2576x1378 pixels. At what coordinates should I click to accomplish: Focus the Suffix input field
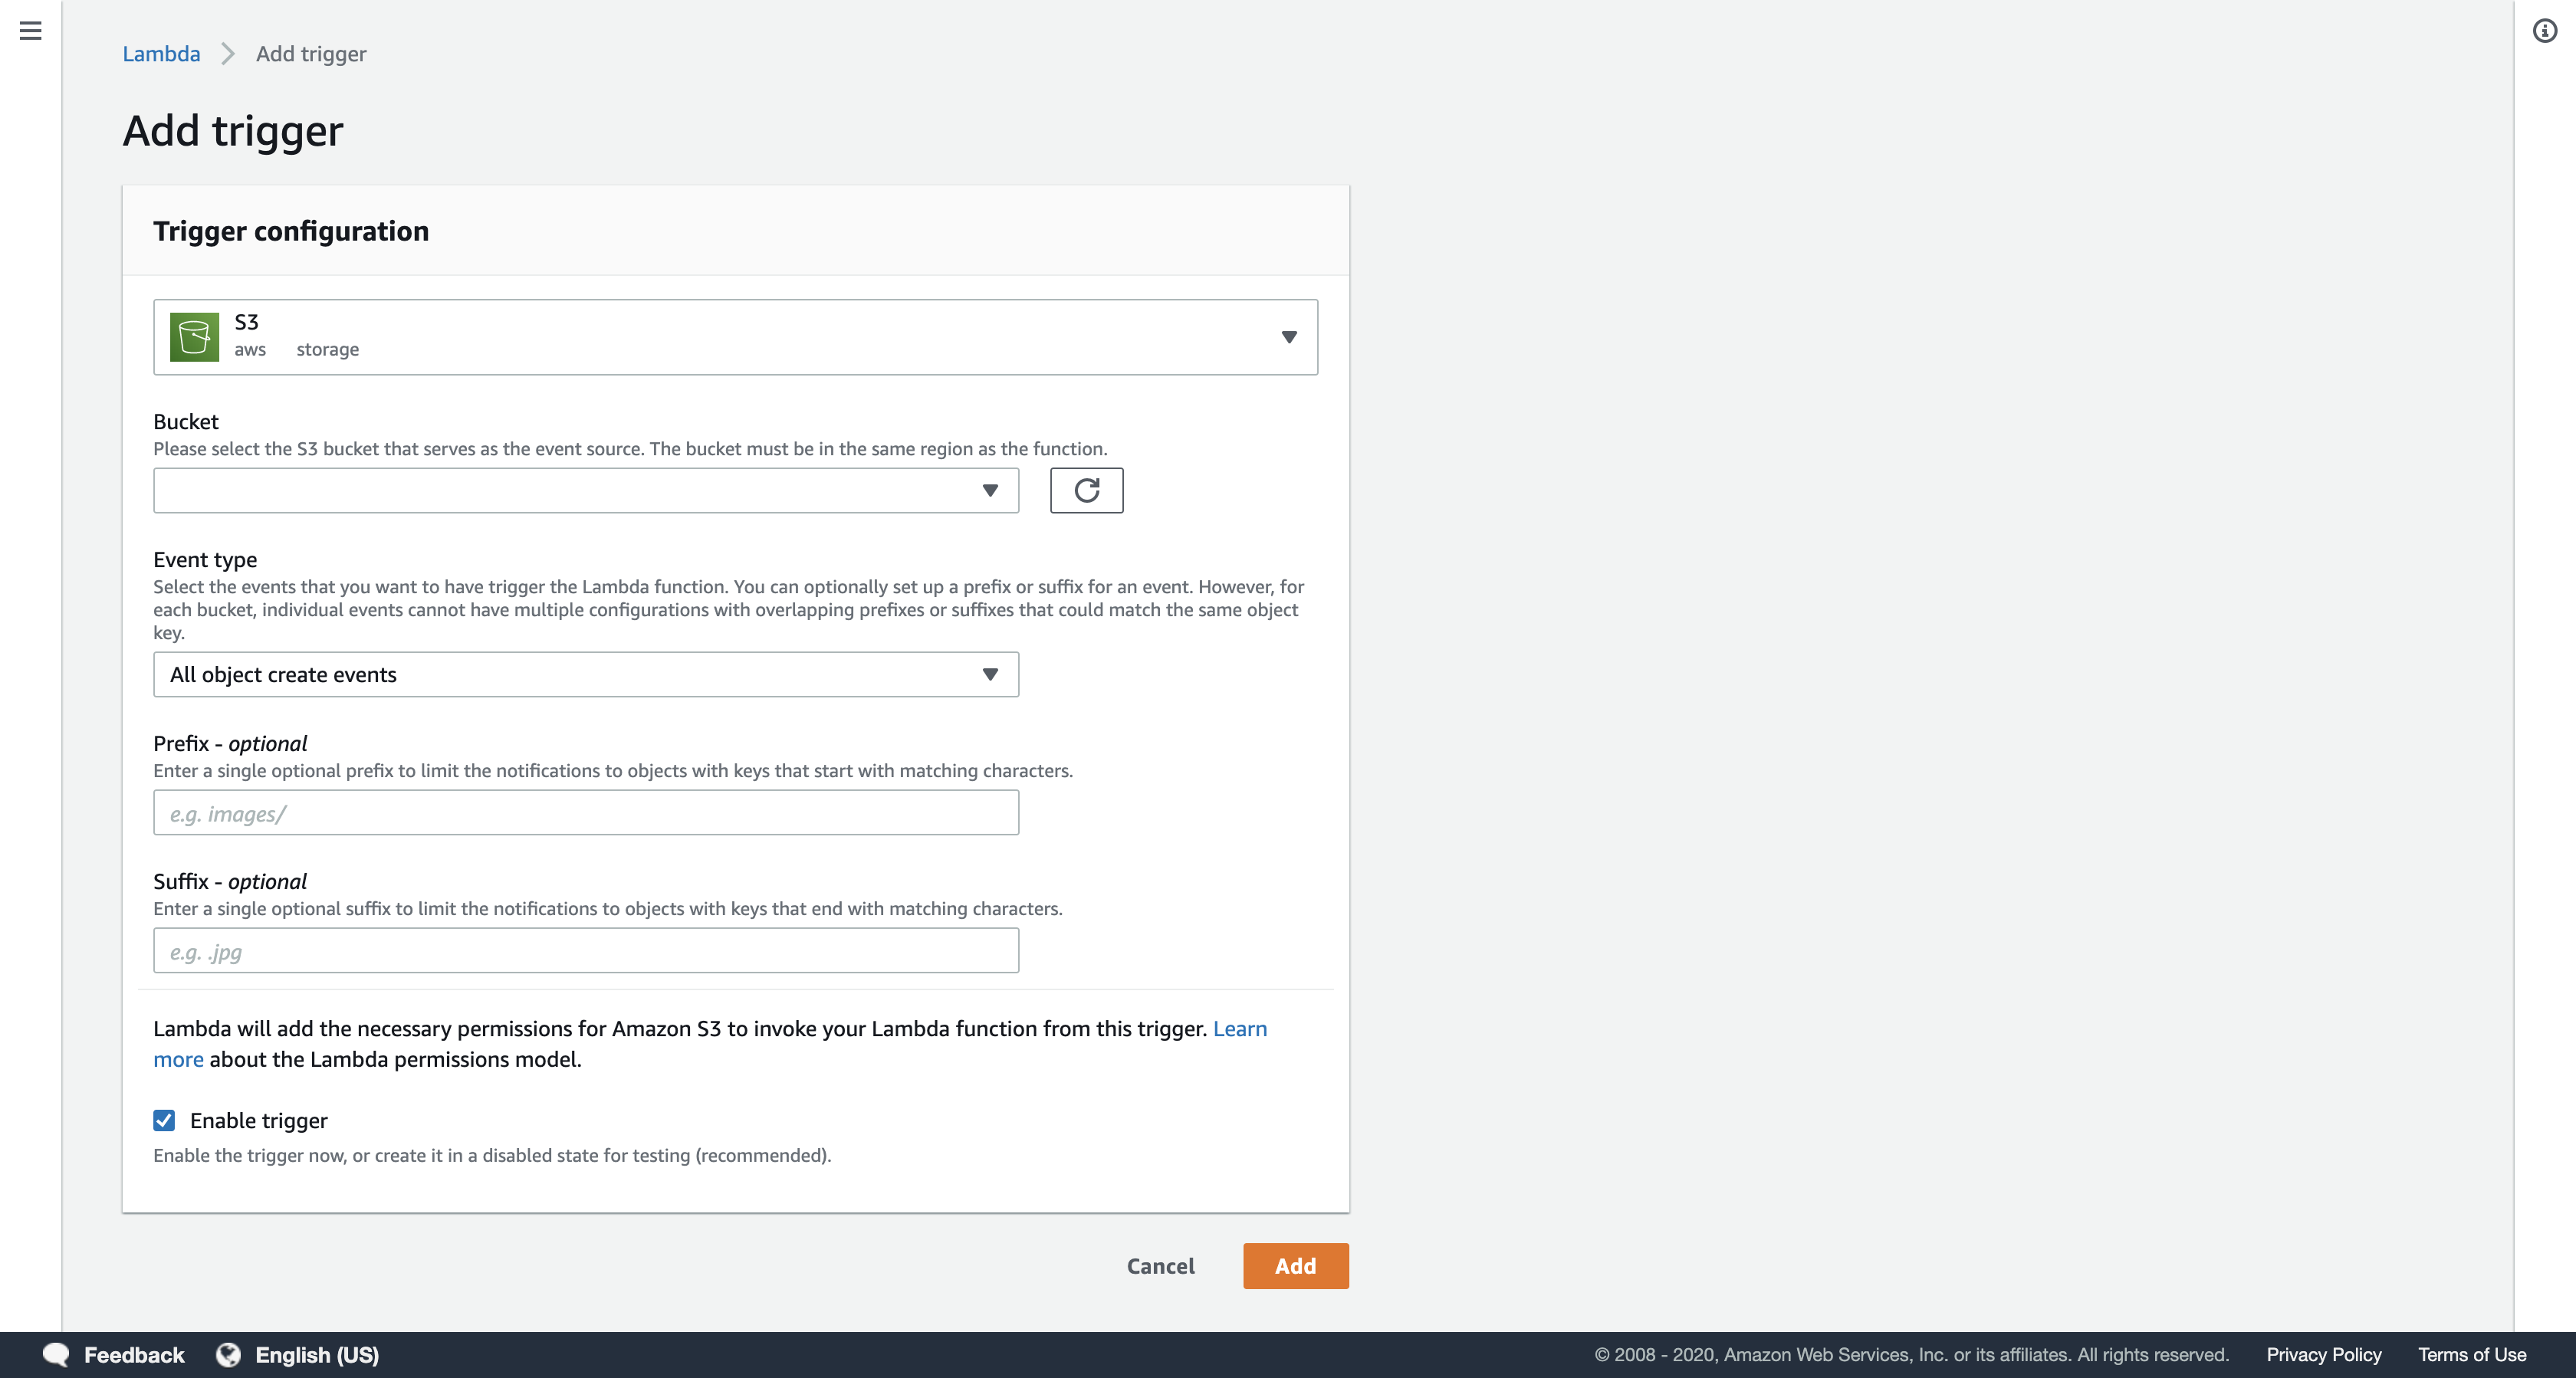[x=586, y=950]
